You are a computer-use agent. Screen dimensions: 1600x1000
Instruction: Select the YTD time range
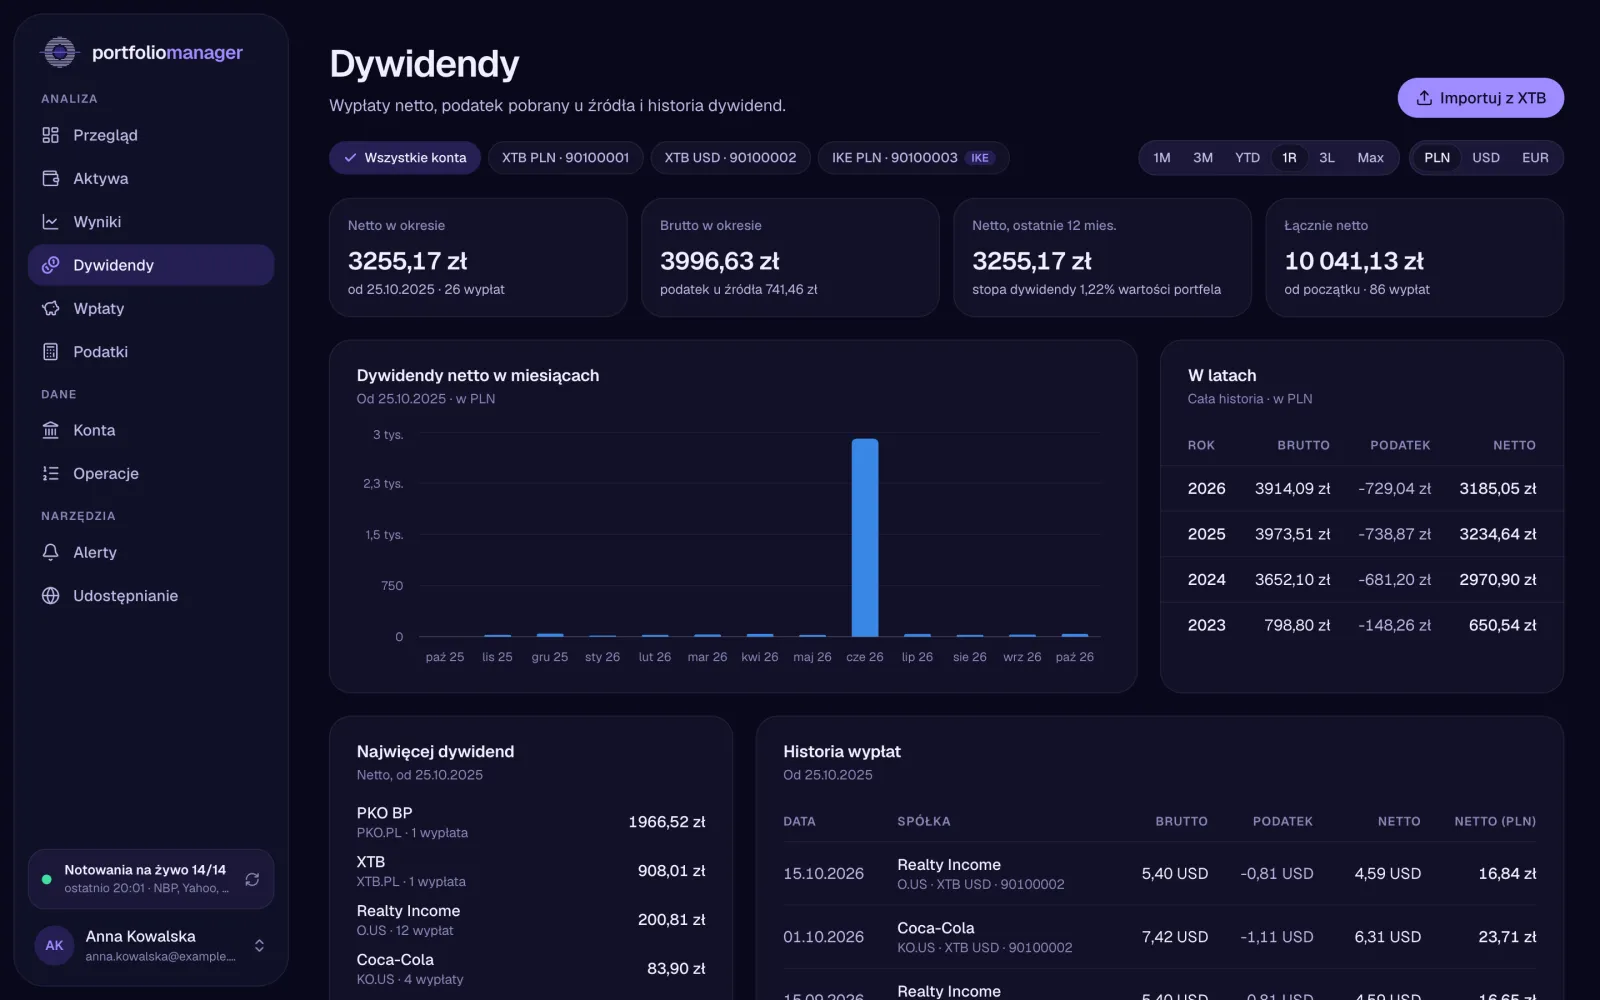[1247, 158]
